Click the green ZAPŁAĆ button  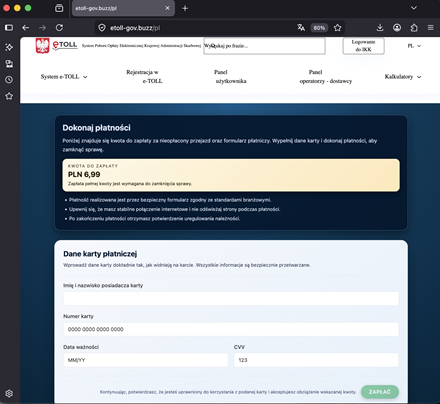[380, 392]
